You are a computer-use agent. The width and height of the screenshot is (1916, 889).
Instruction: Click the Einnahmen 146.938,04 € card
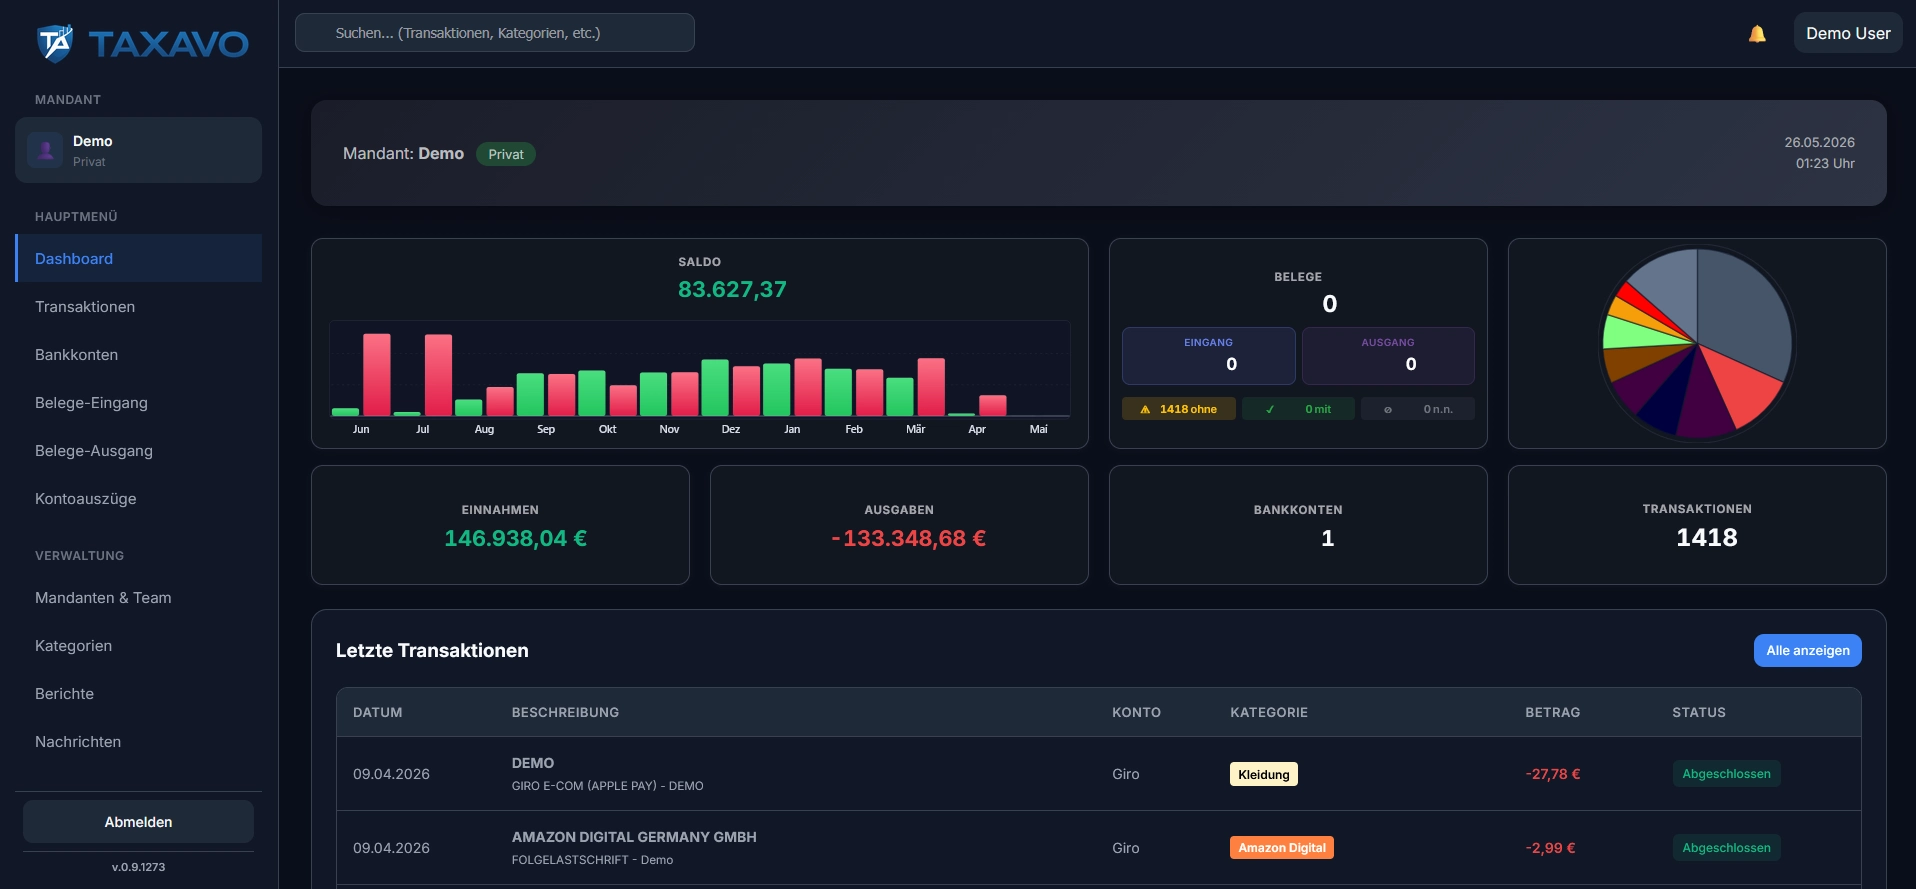(500, 525)
